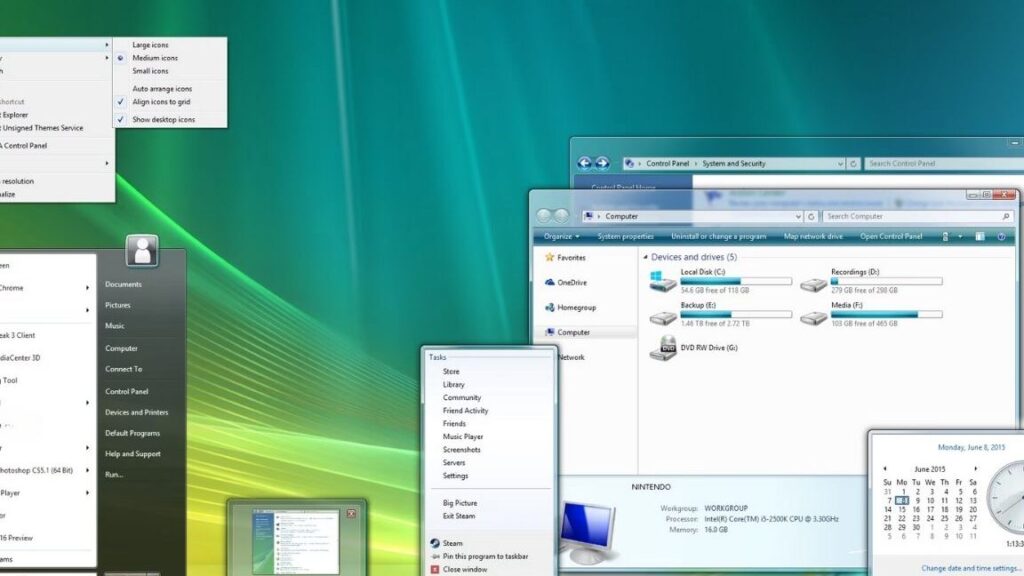
Task: Click the OneDrive cloud icon in sidebar
Action: pos(549,282)
